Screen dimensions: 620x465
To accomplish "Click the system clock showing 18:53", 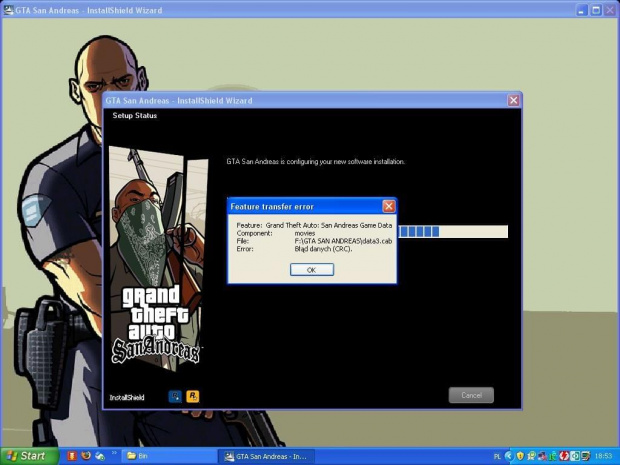I will pos(603,456).
